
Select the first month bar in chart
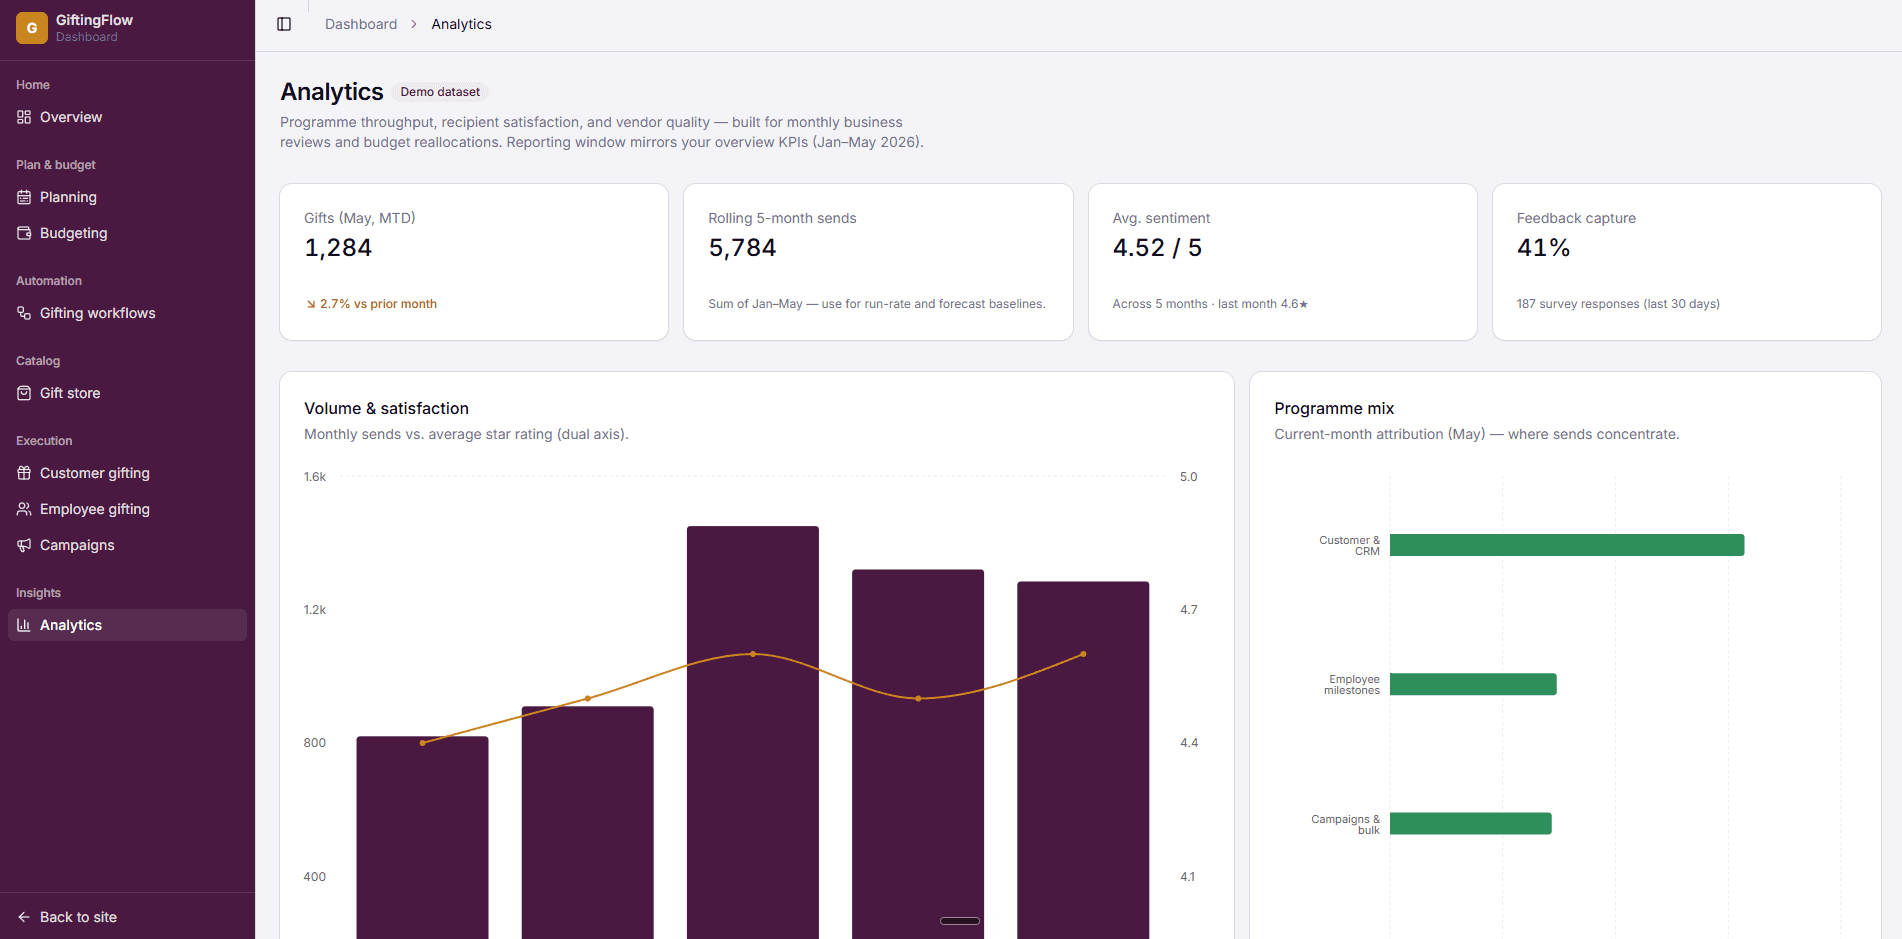point(423,838)
